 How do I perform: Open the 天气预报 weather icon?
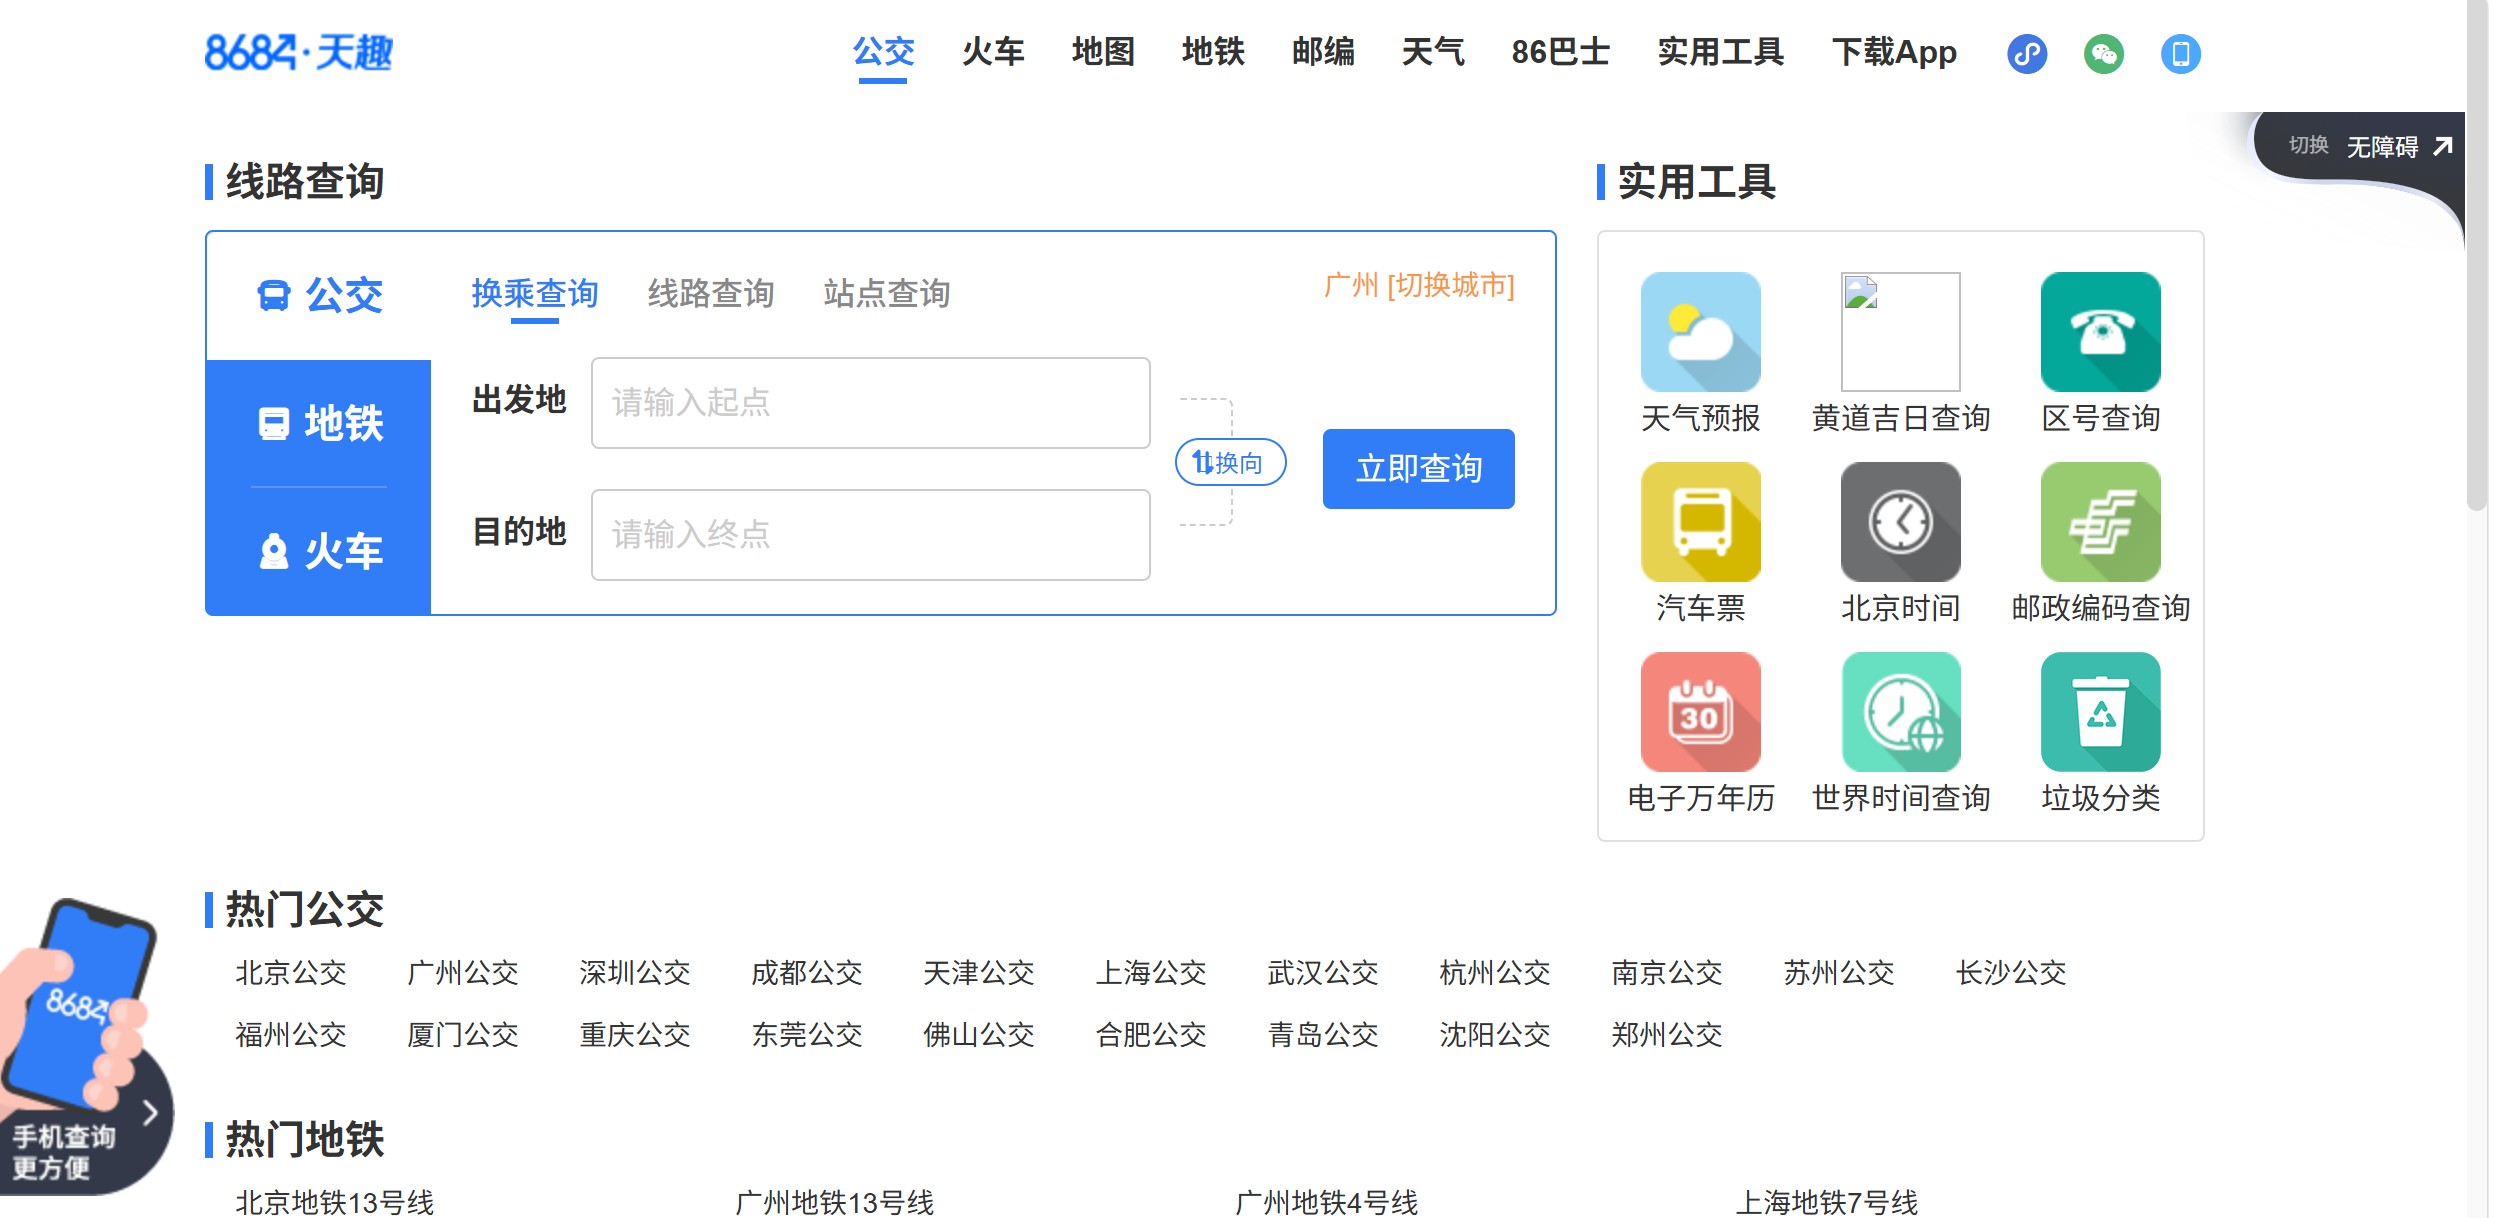coord(1700,331)
